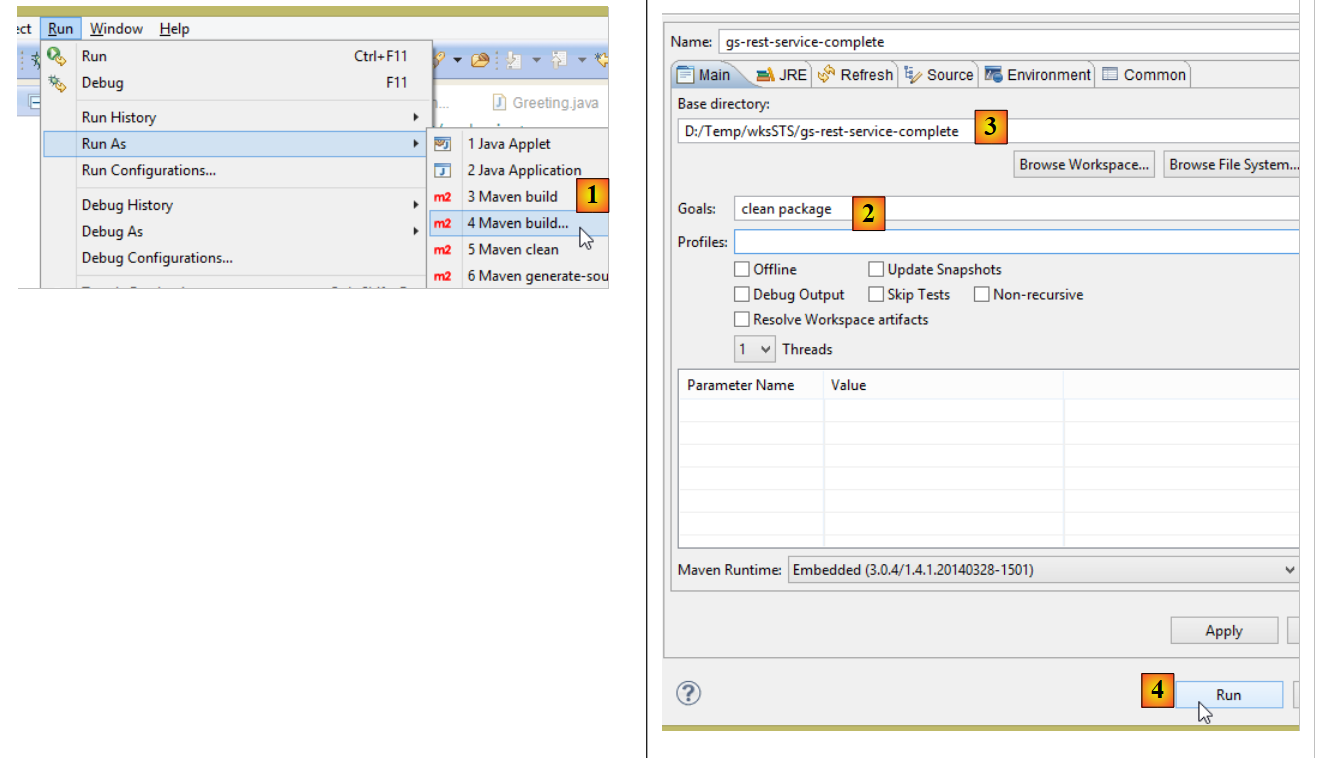Click the m2 icon beside Maven generate-sources
The width and height of the screenshot is (1318, 758).
tap(443, 276)
